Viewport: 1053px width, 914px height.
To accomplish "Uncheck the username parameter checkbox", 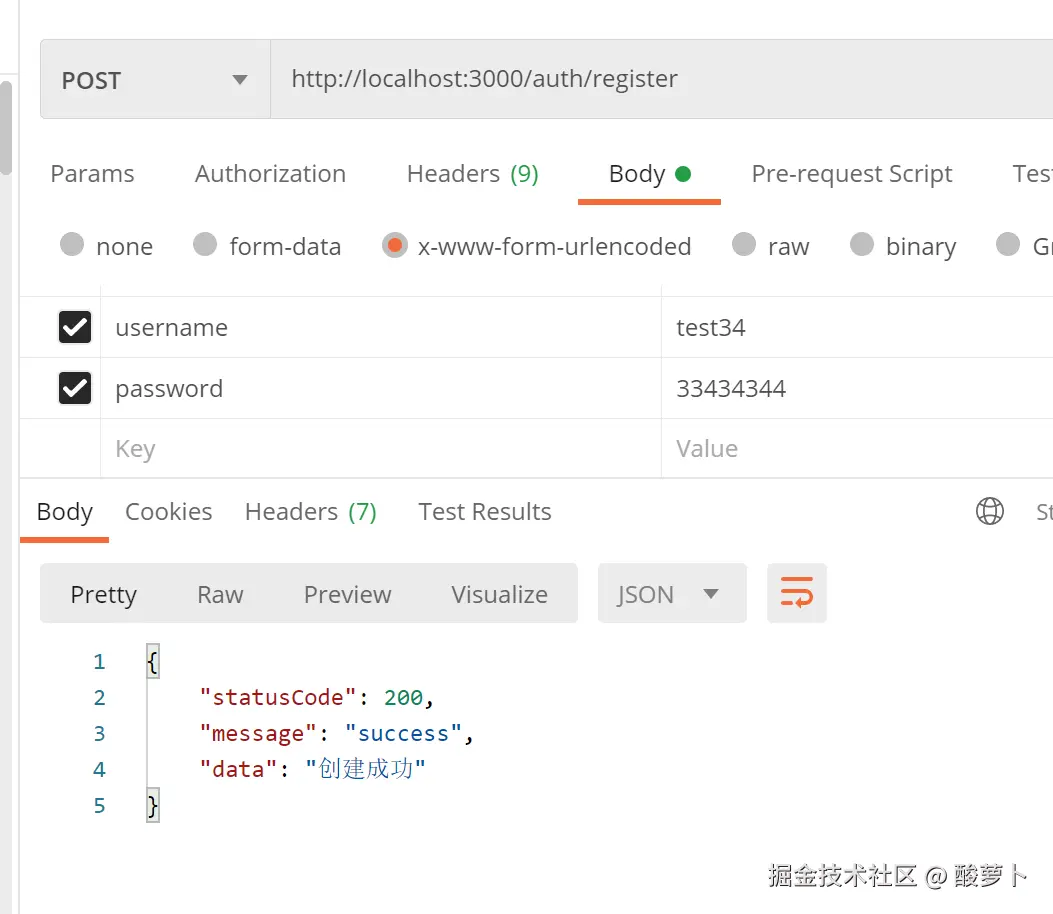I will pyautogui.click(x=75, y=327).
